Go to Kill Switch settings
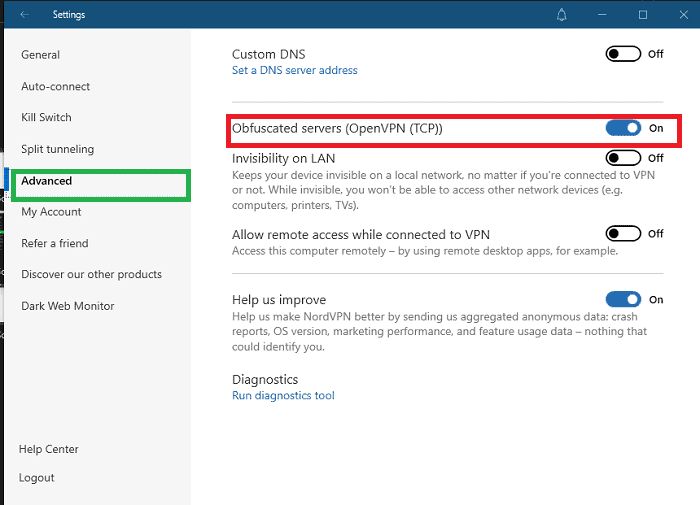This screenshot has width=700, height=505. pos(47,118)
